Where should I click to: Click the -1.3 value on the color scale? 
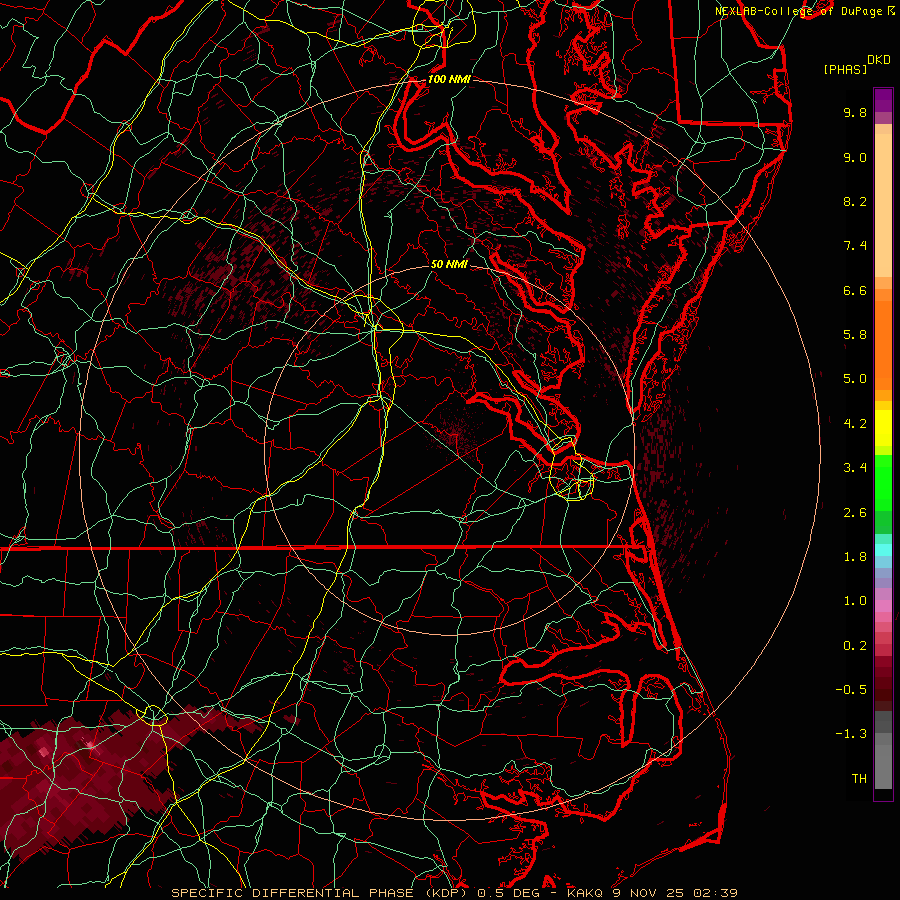tap(851, 734)
